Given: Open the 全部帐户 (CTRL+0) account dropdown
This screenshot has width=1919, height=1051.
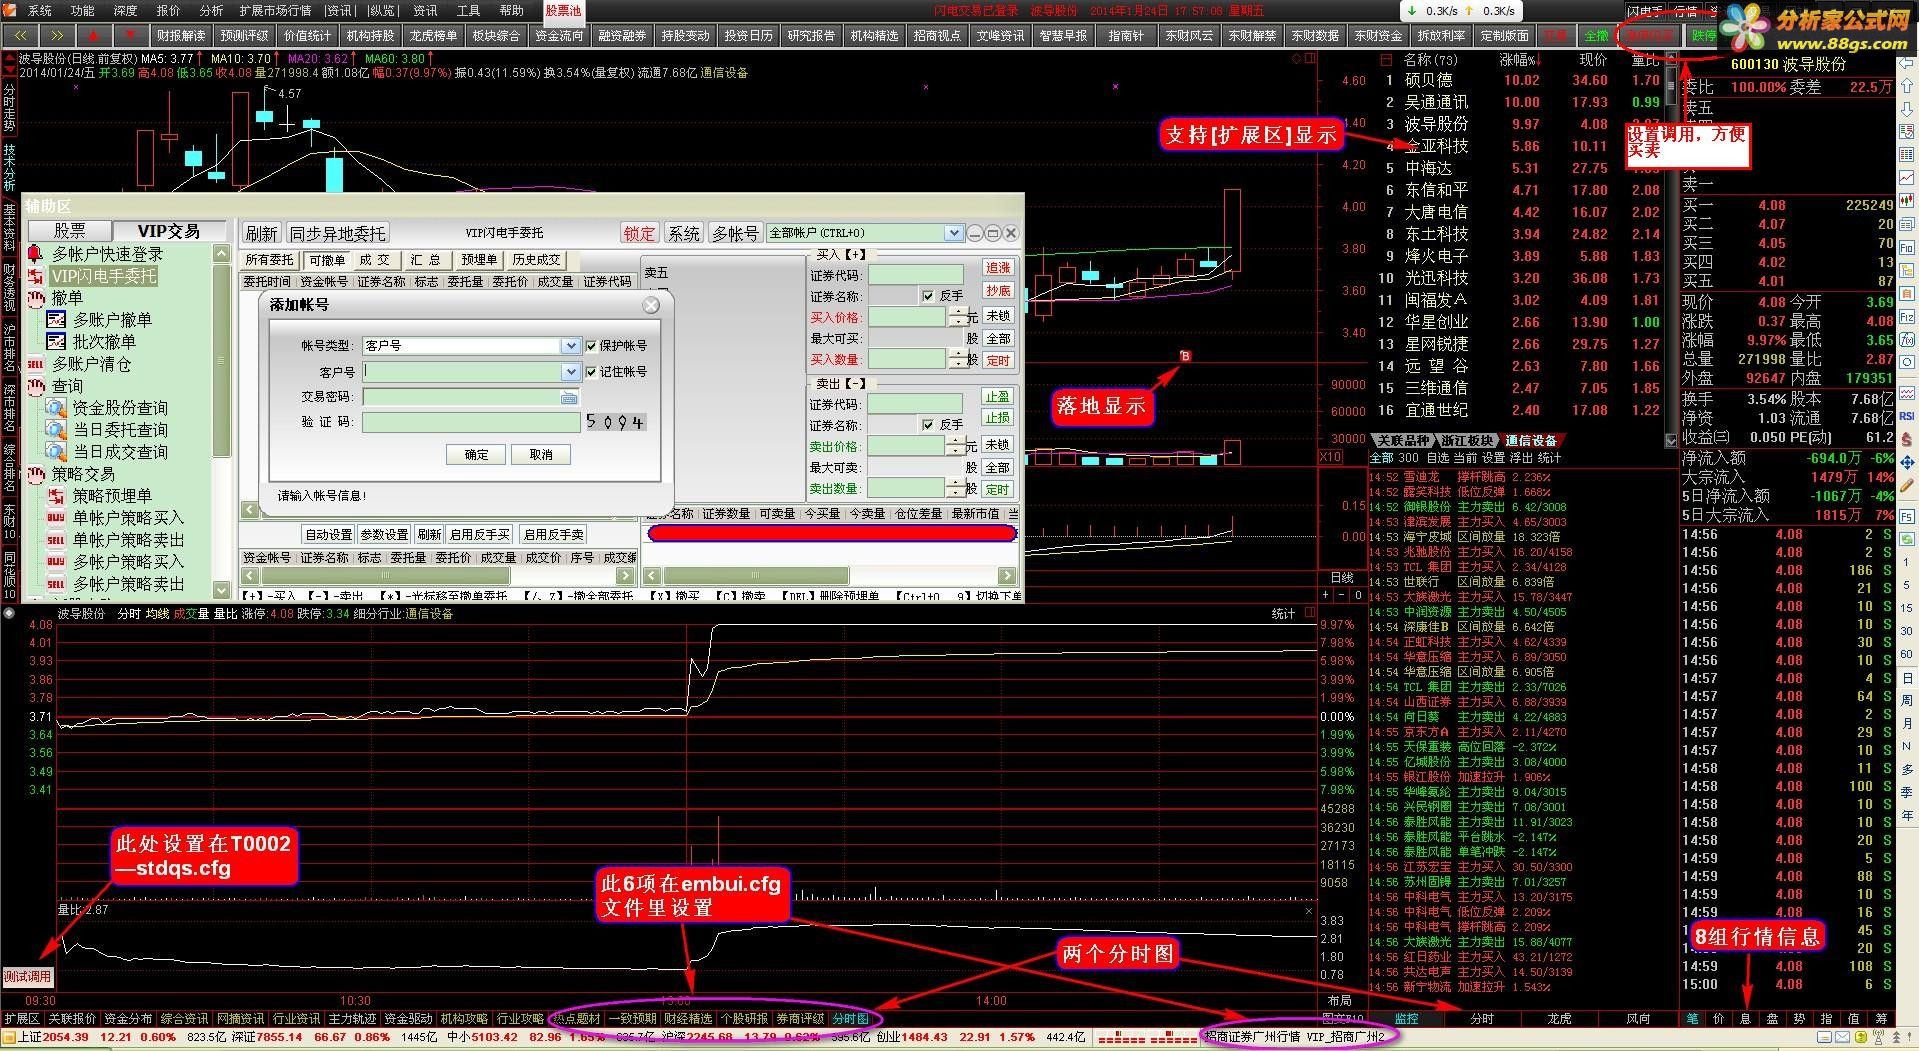Looking at the screenshot, I should coord(953,233).
